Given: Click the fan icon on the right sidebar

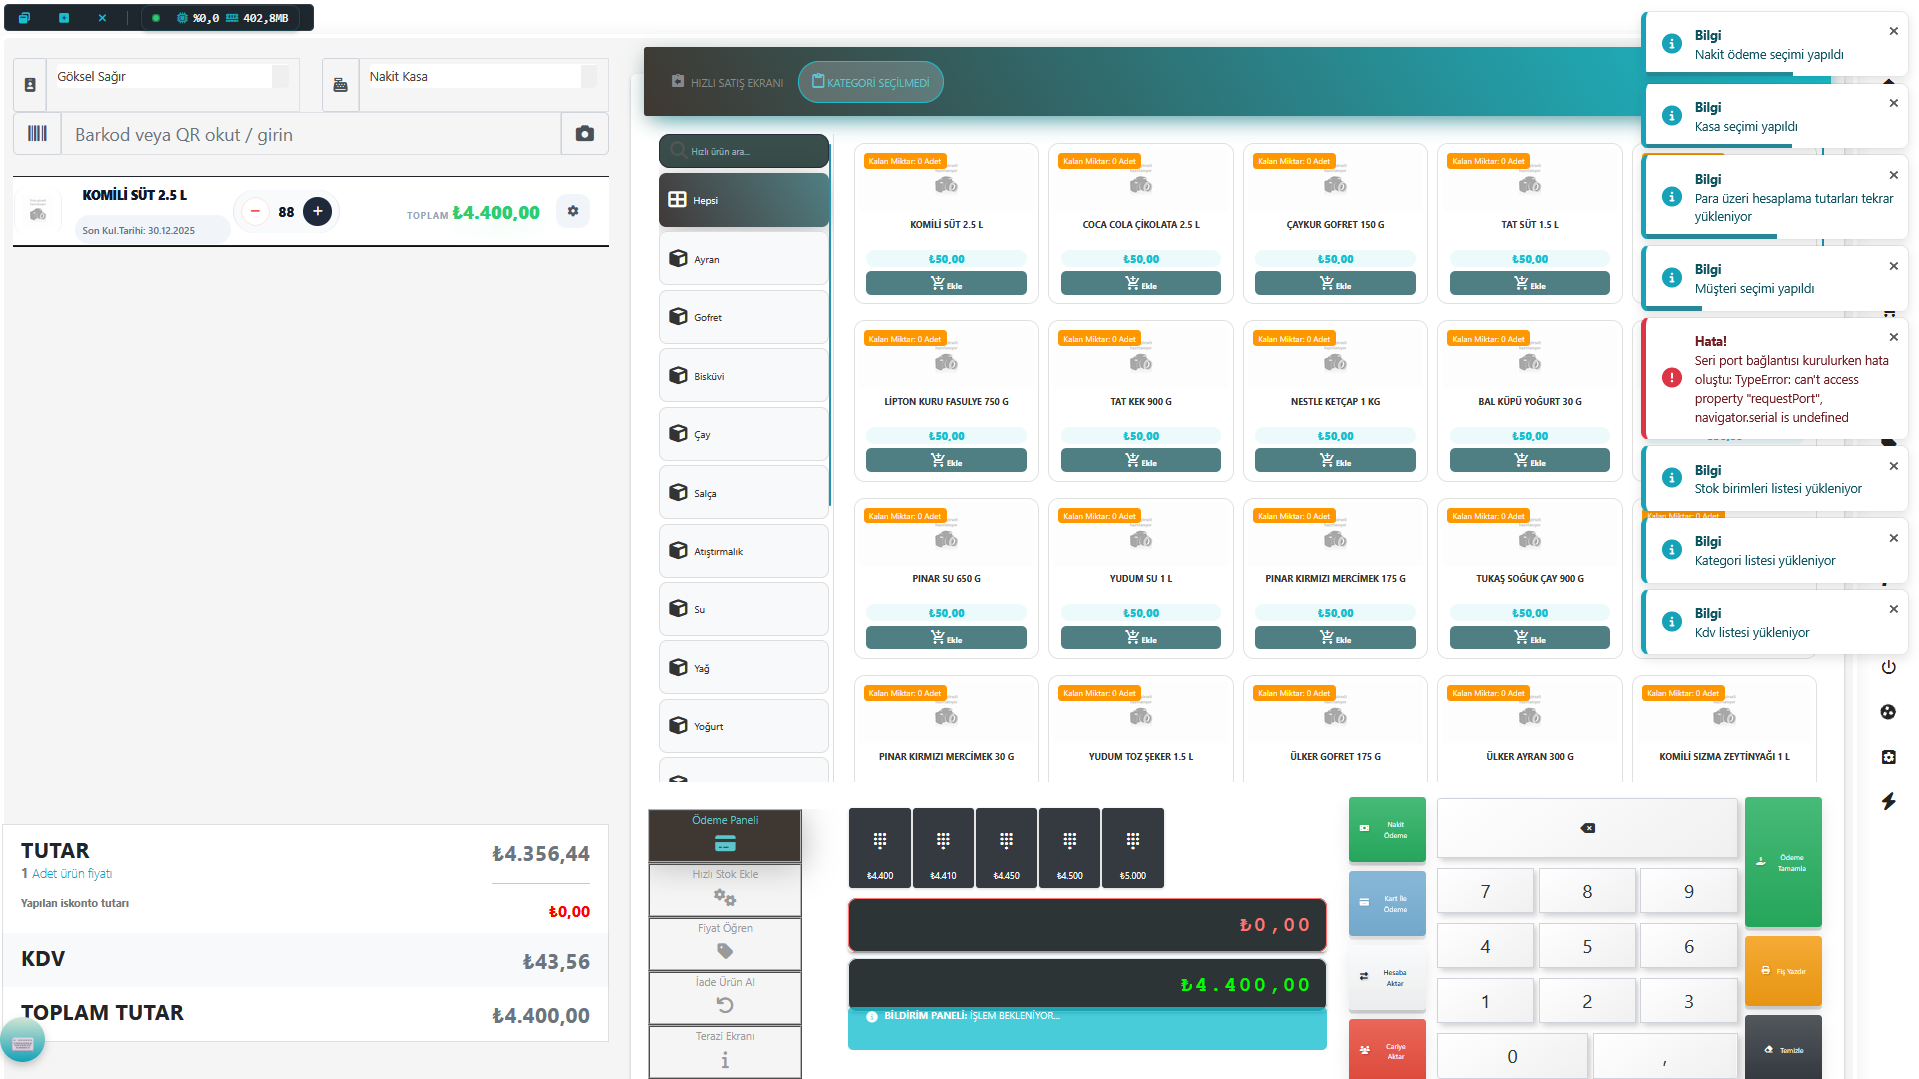Looking at the screenshot, I should [x=1889, y=711].
